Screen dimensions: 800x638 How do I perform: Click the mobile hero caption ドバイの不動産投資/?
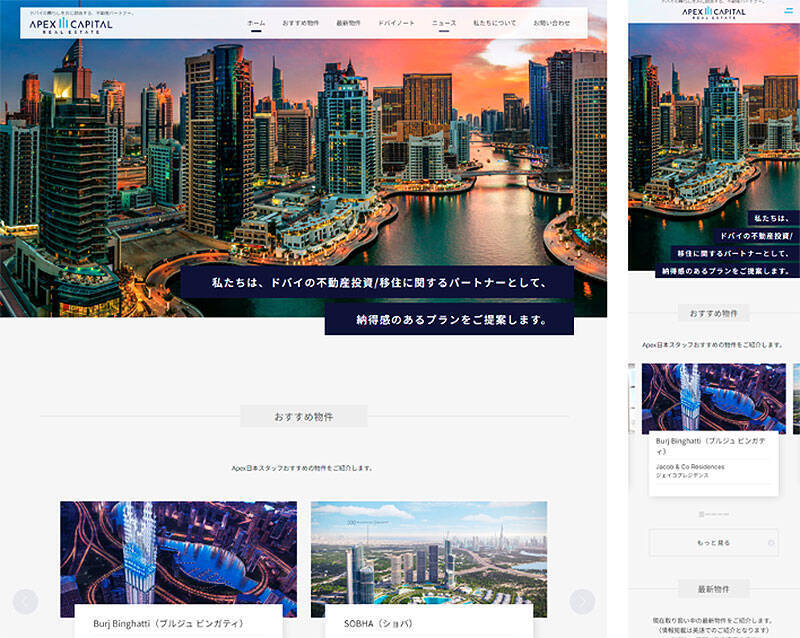(757, 235)
